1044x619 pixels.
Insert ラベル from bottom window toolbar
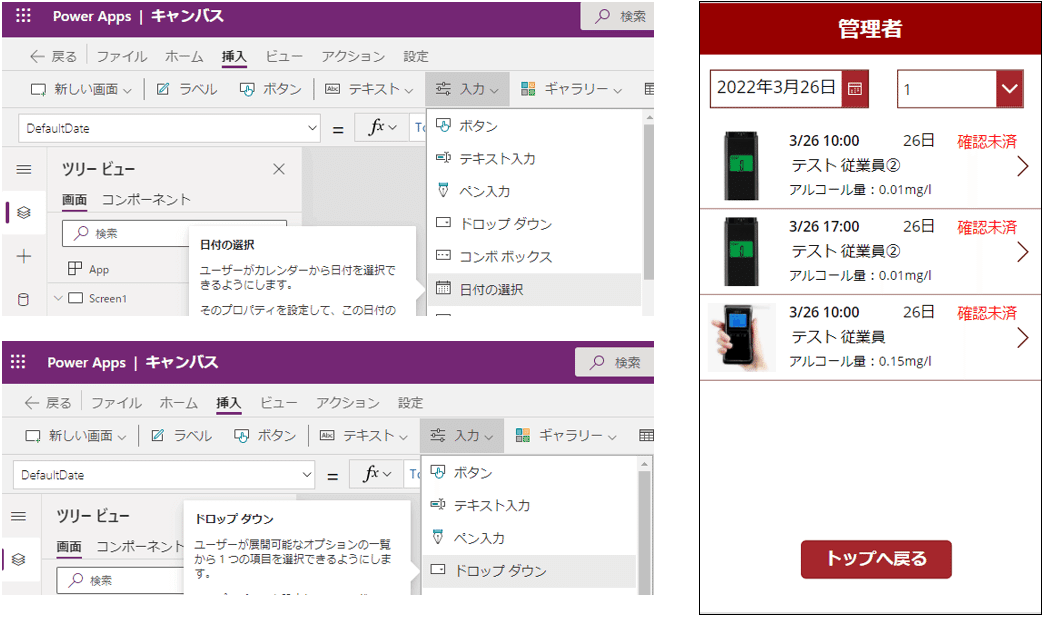point(181,436)
